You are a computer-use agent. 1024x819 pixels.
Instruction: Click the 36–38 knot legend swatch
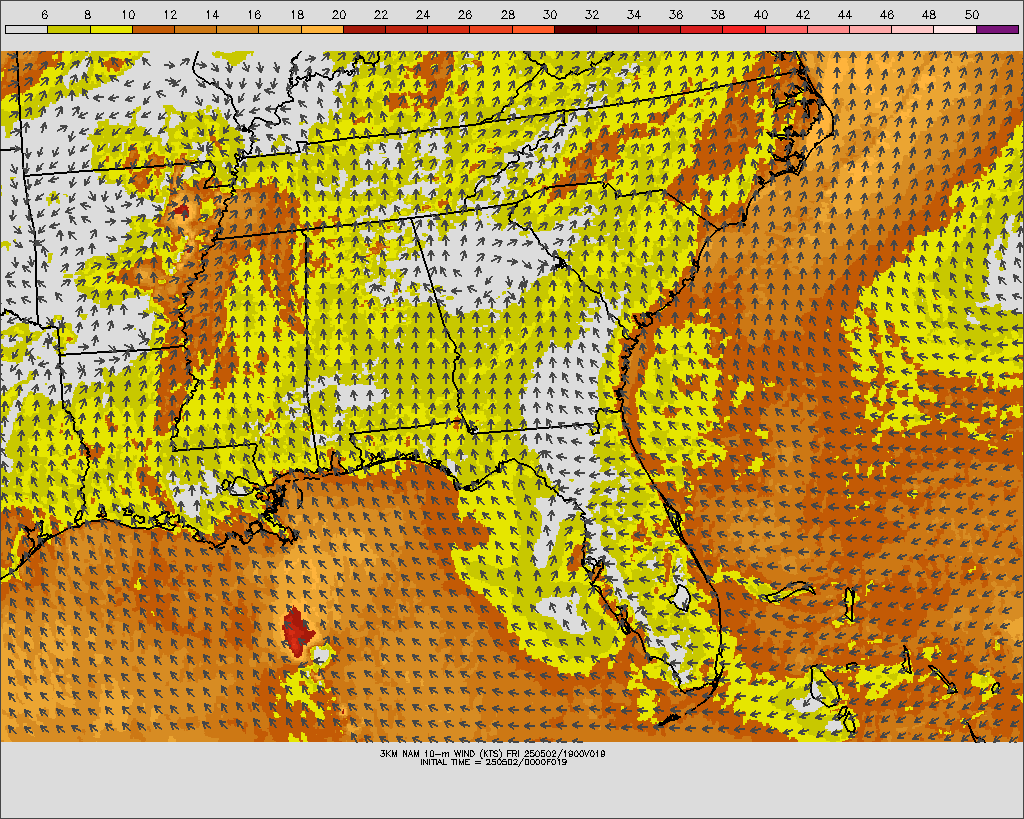click(702, 29)
